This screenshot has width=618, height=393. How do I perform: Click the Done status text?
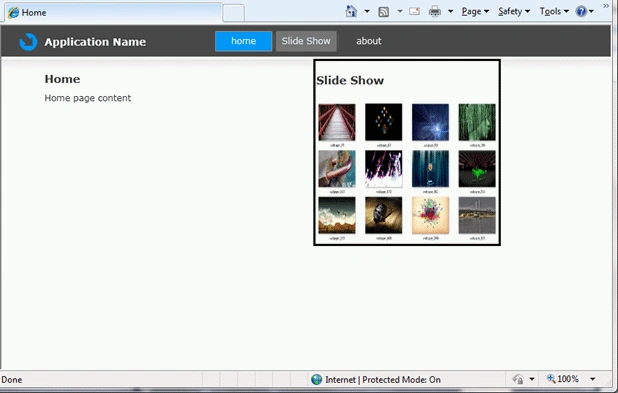coord(12,380)
